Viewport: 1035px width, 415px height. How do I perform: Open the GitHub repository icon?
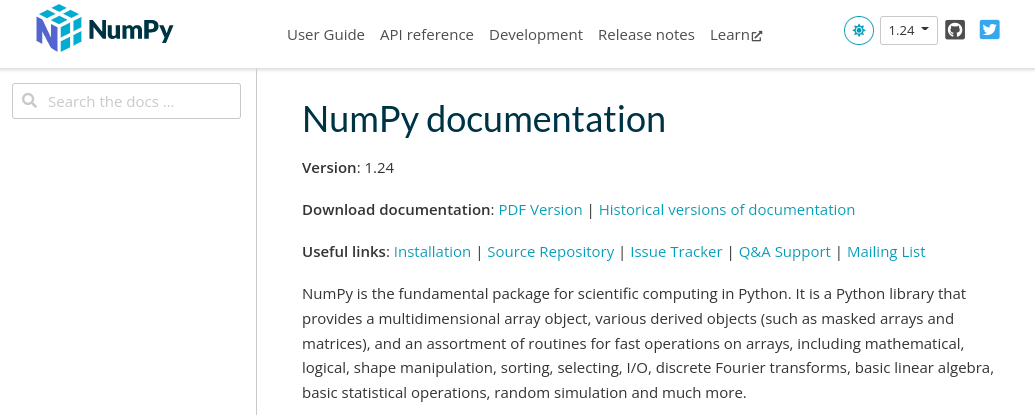955,30
